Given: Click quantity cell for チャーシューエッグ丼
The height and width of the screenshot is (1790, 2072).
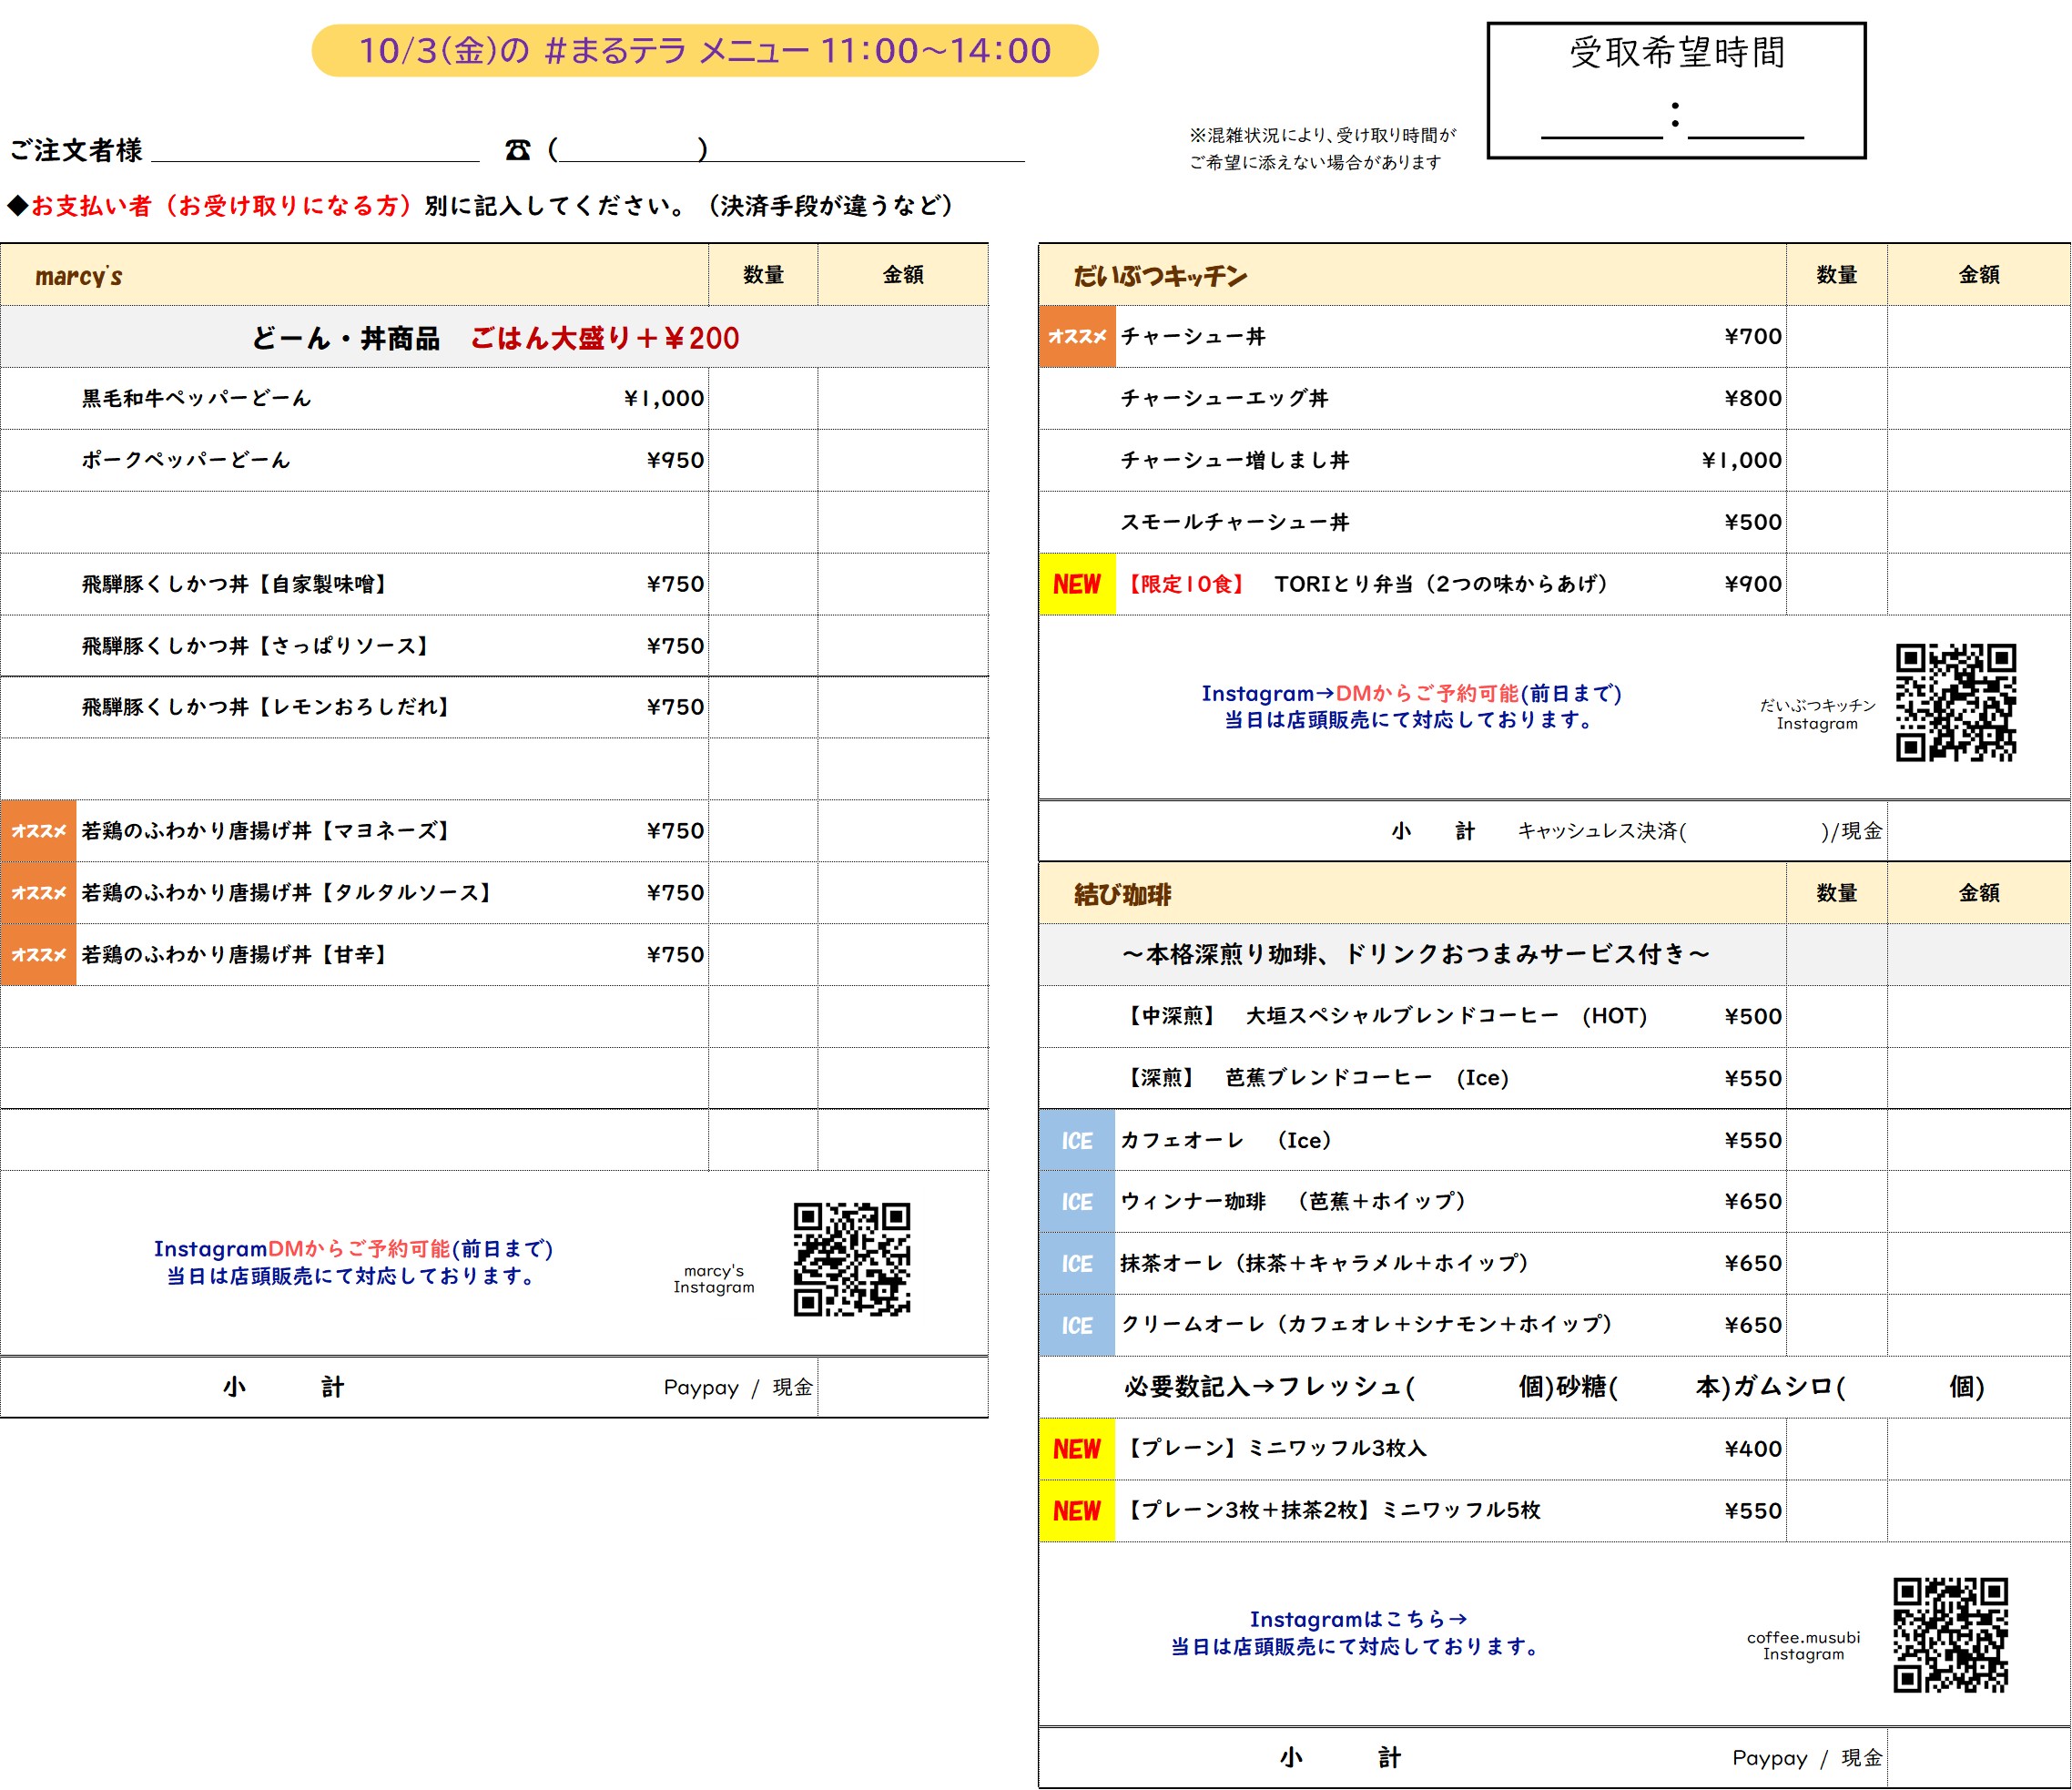Looking at the screenshot, I should 1836,399.
